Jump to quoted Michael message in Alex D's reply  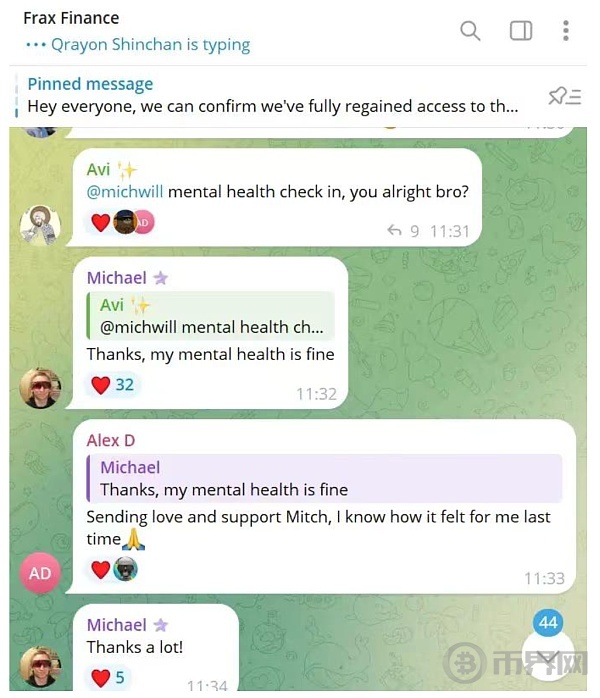[324, 478]
